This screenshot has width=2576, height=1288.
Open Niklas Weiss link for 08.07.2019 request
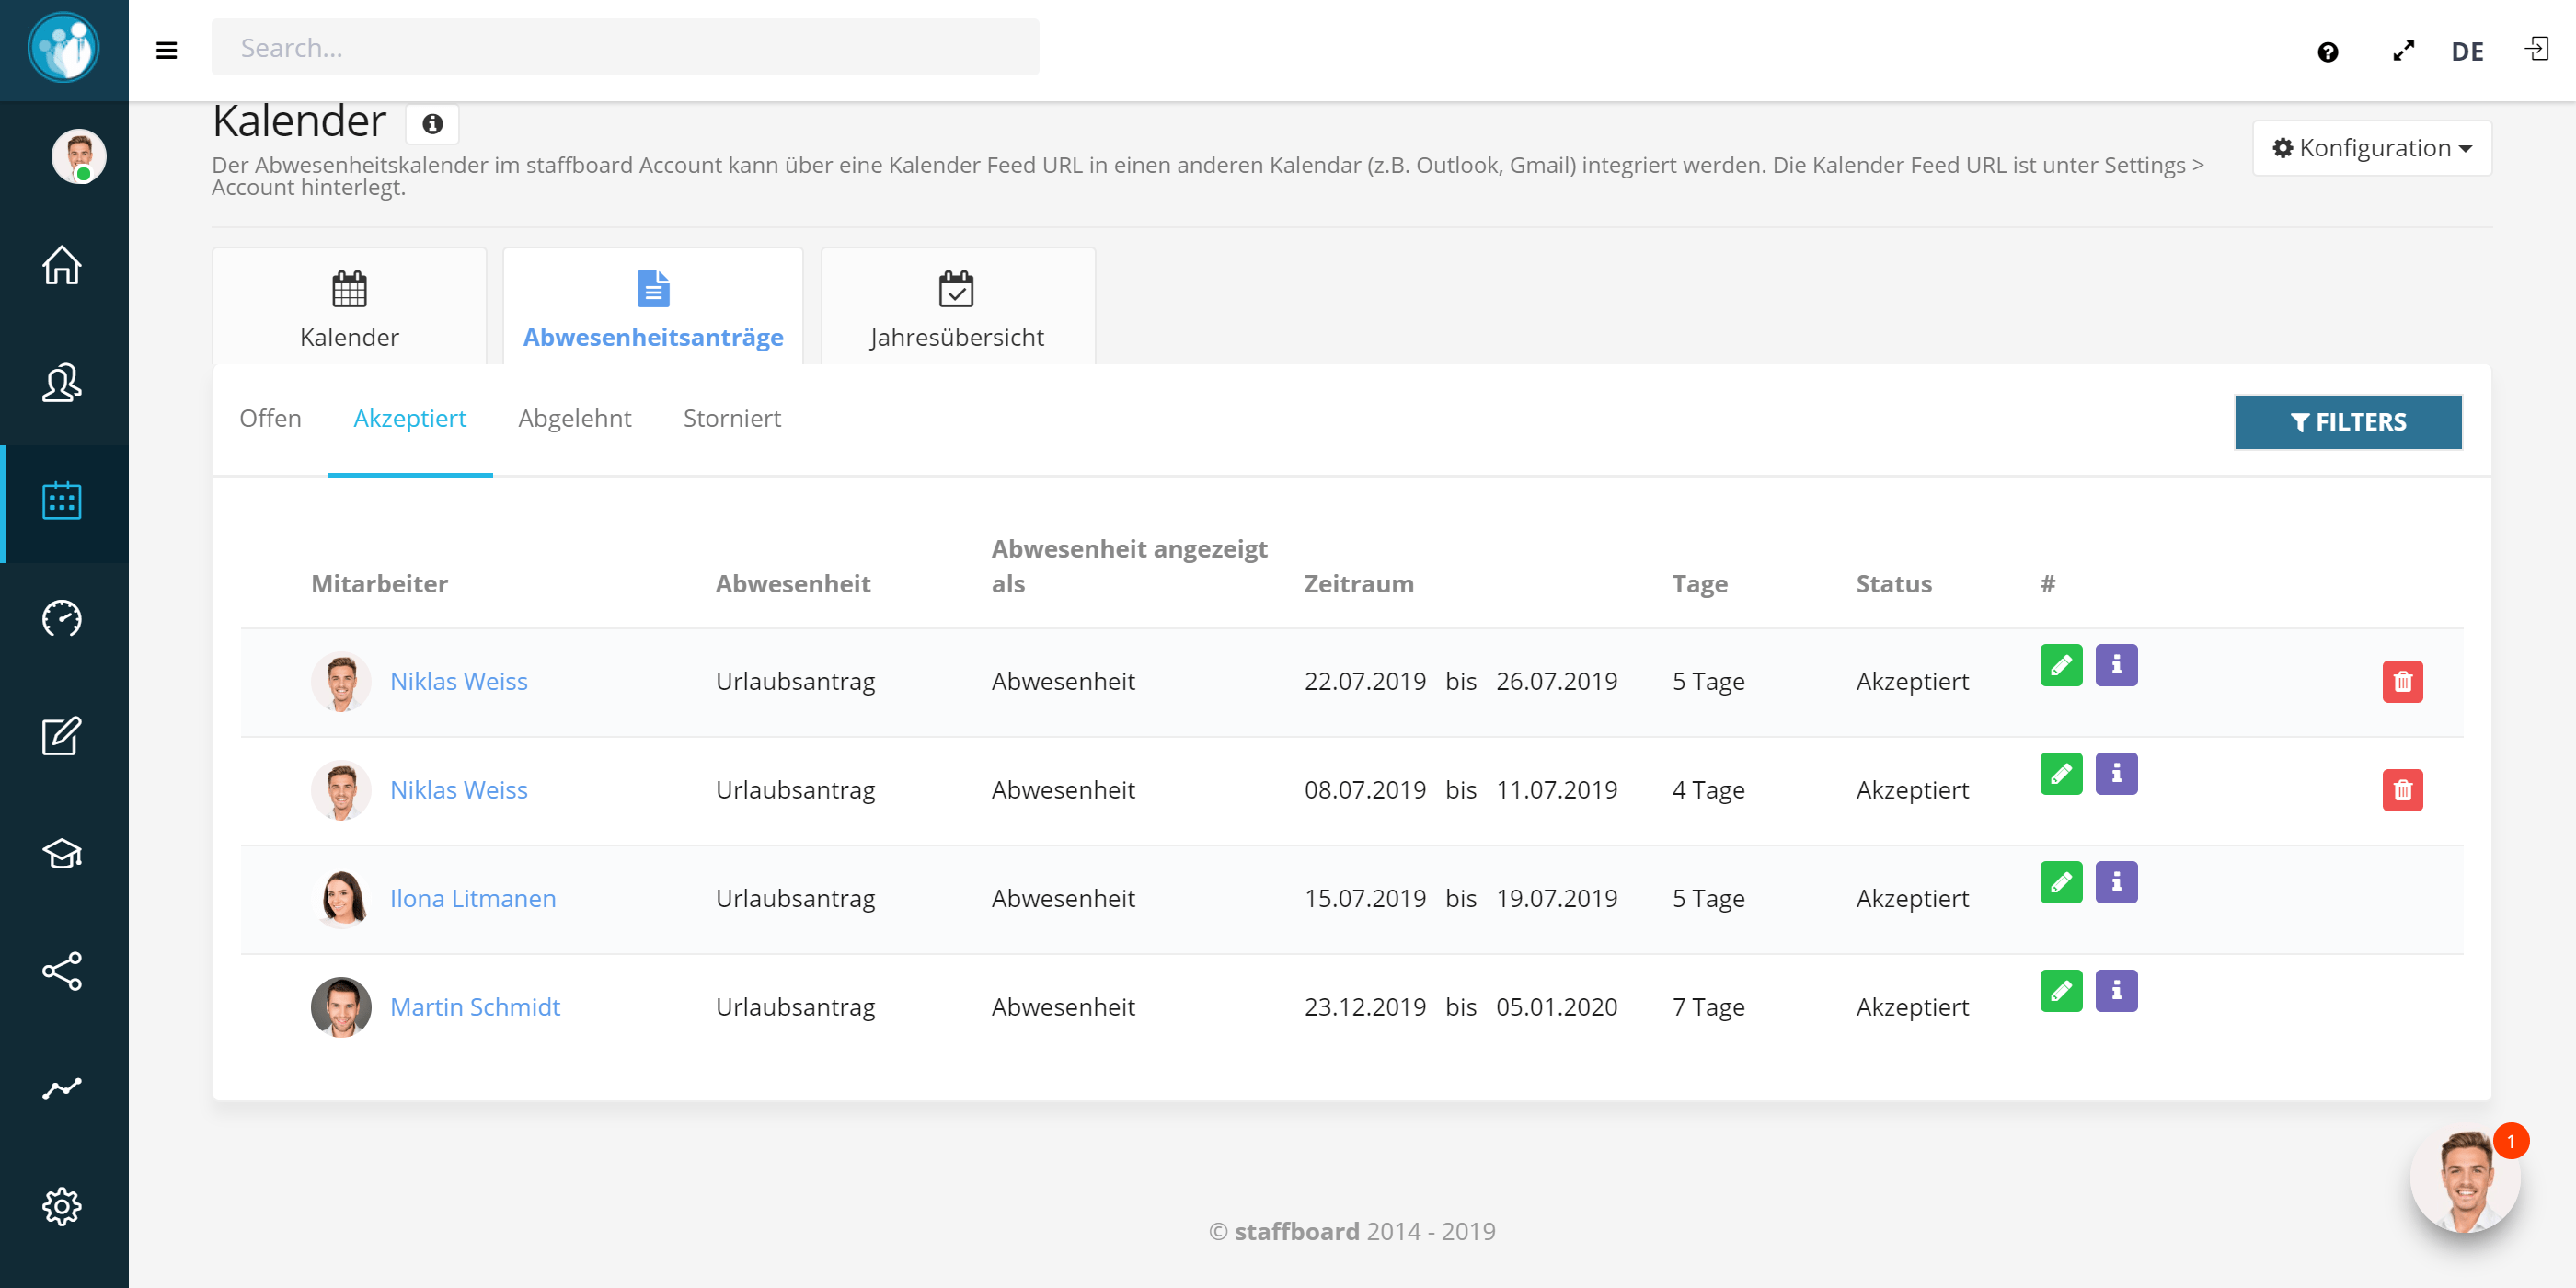coord(459,790)
